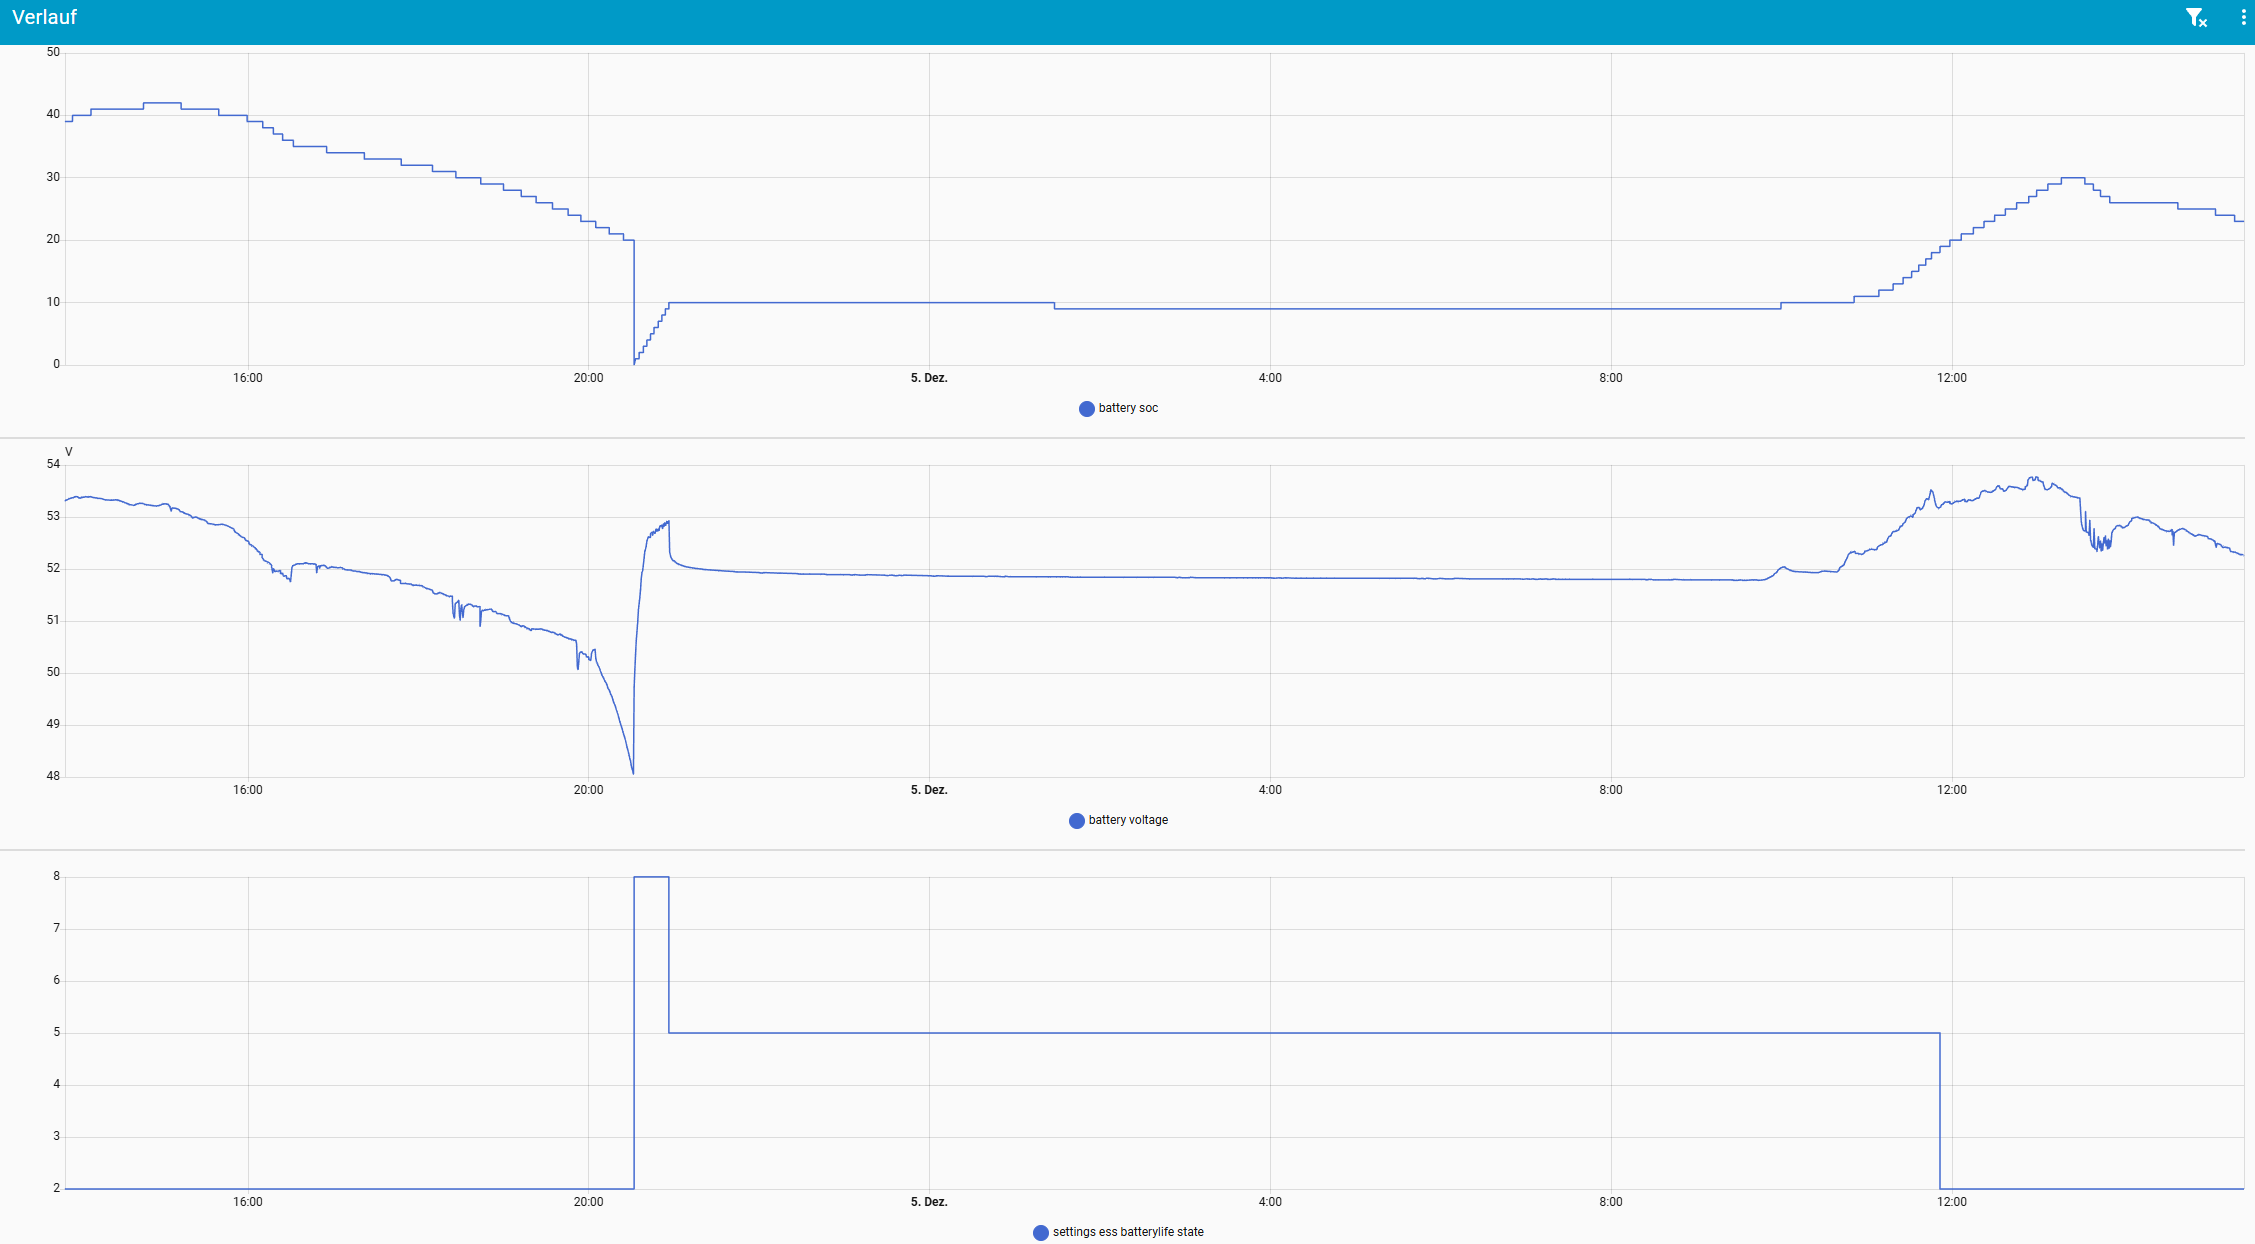This screenshot has width=2255, height=1244.
Task: Toggle the battery voltage legend label
Action: 1128,820
